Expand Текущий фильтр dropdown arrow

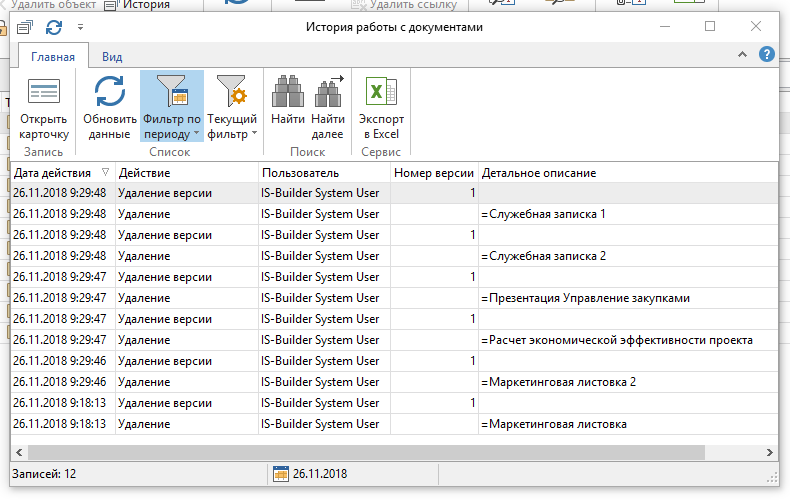(x=254, y=134)
